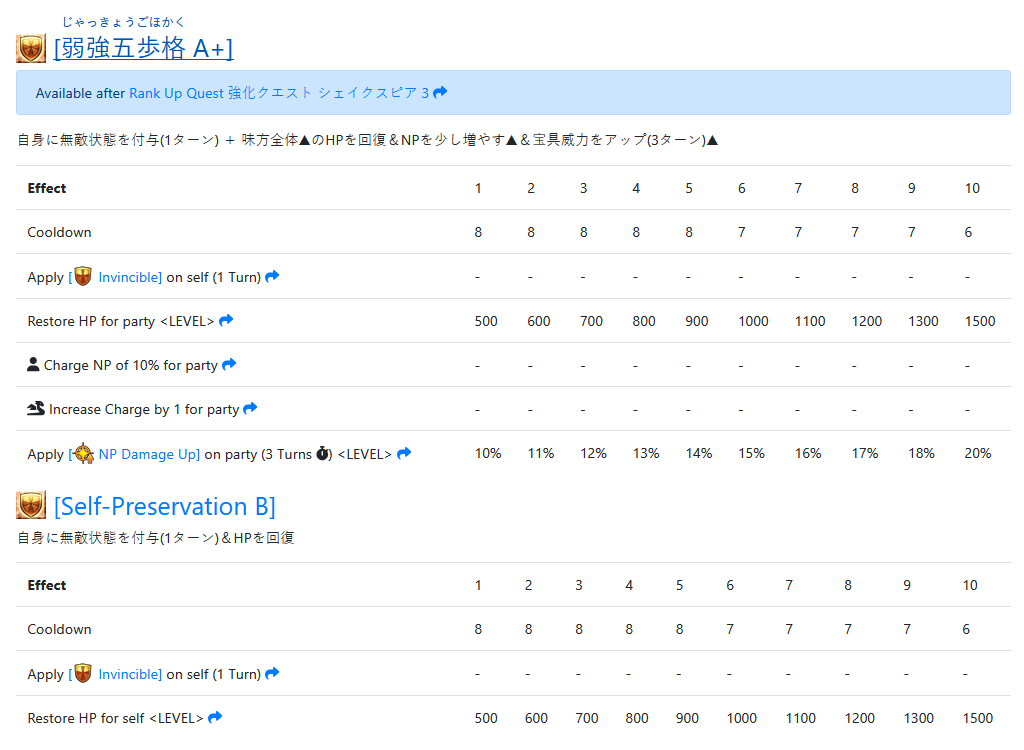The height and width of the screenshot is (750, 1024).
Task: Click arrow icon after Restore HP for self
Action: 215,717
